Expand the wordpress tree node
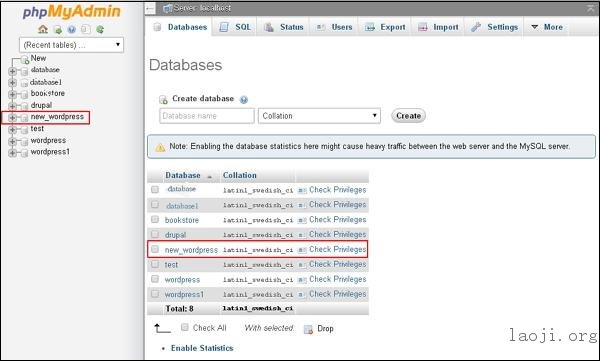 12,142
